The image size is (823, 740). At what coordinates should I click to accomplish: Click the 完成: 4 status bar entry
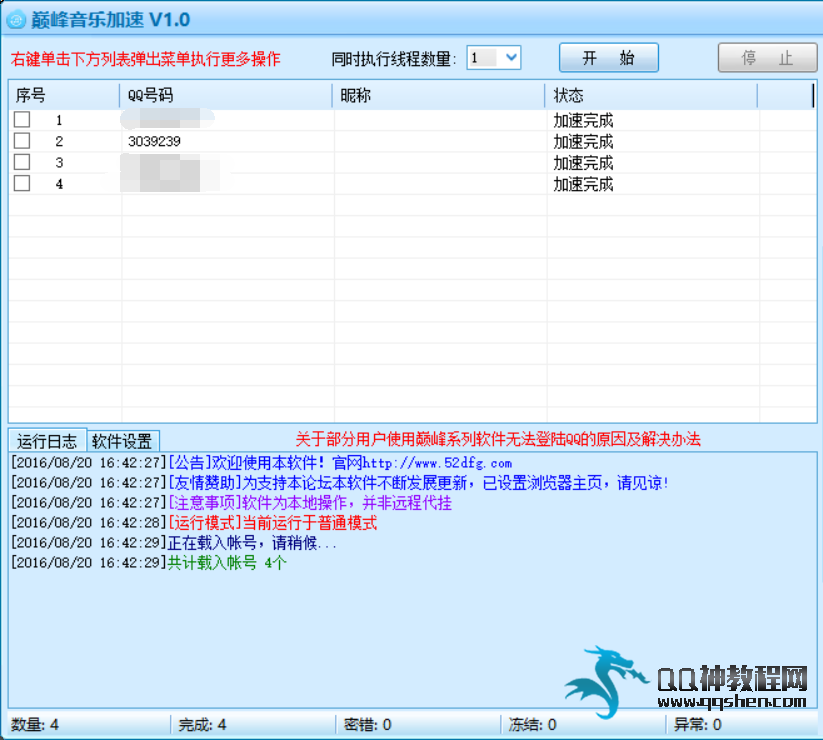pyautogui.click(x=202, y=725)
